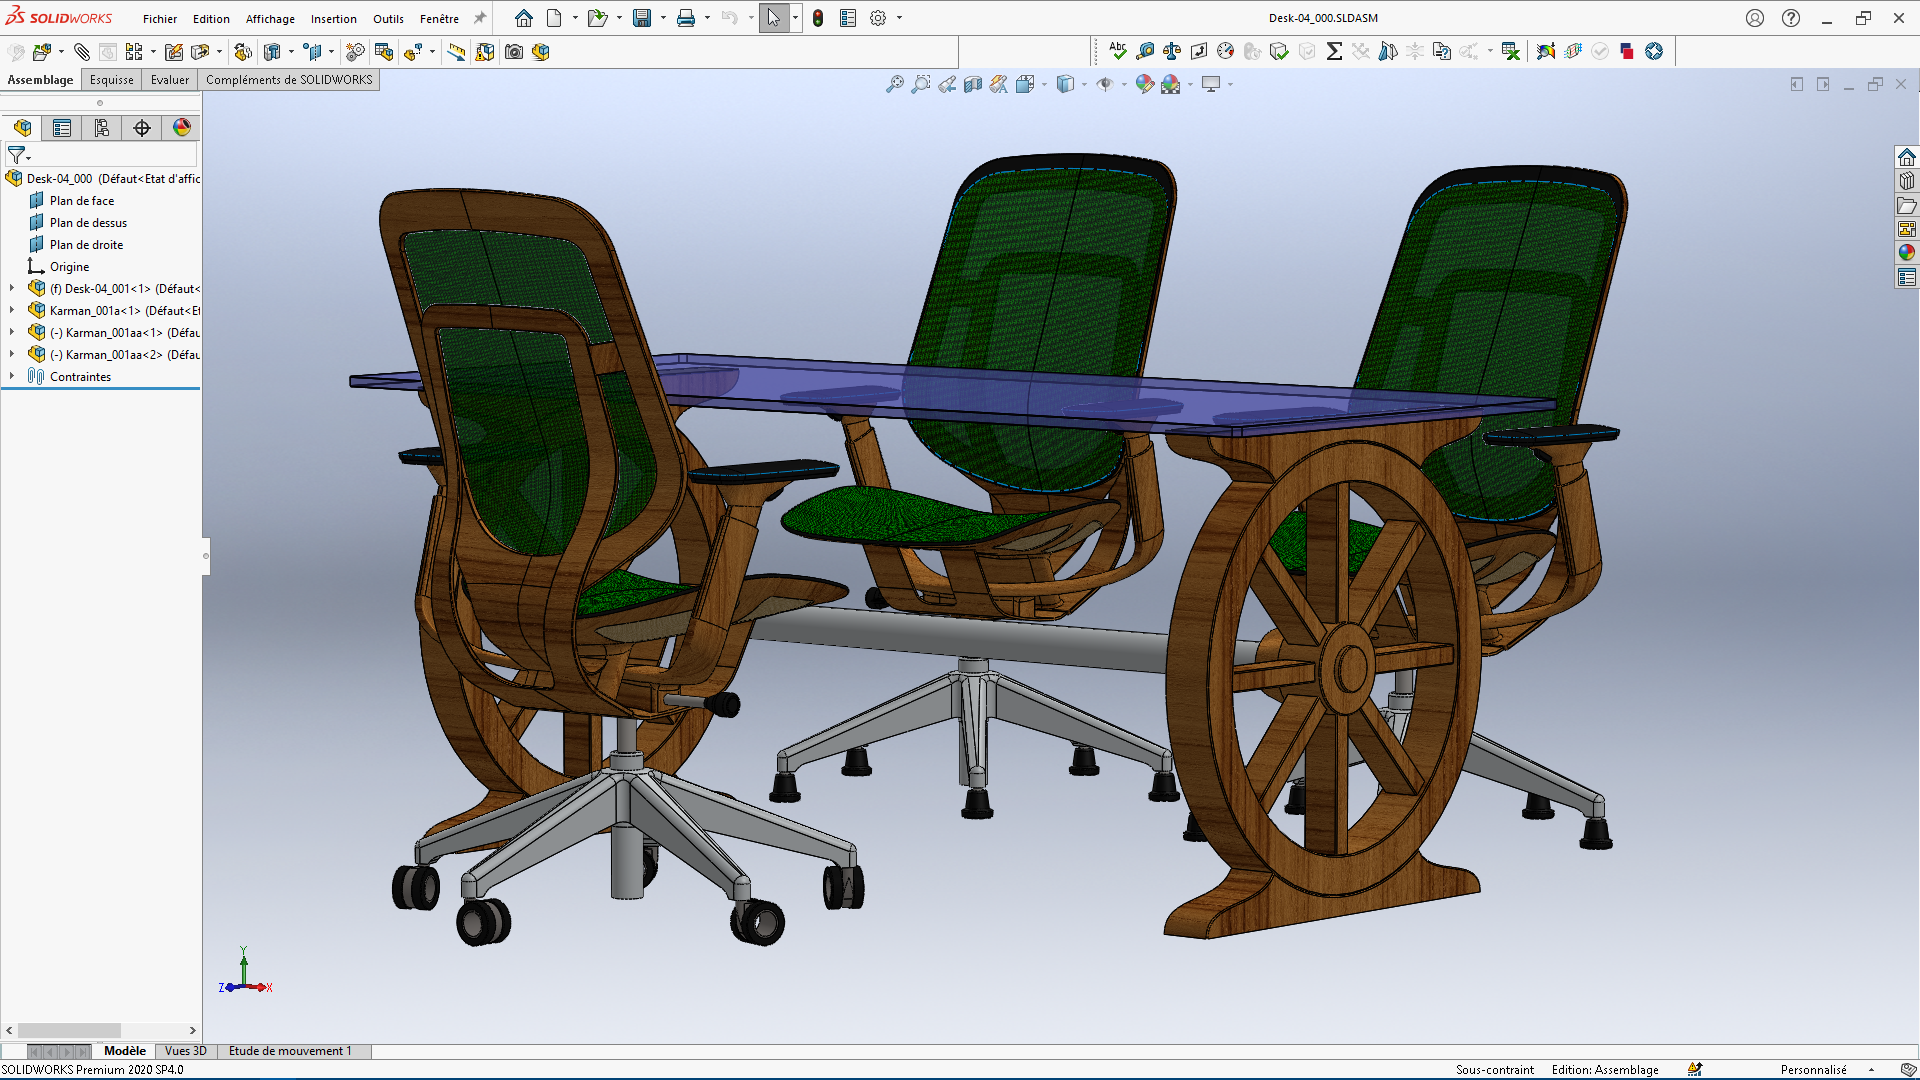Click the Section View icon in view toolbar
This screenshot has height=1080, width=1920.
[x=973, y=85]
